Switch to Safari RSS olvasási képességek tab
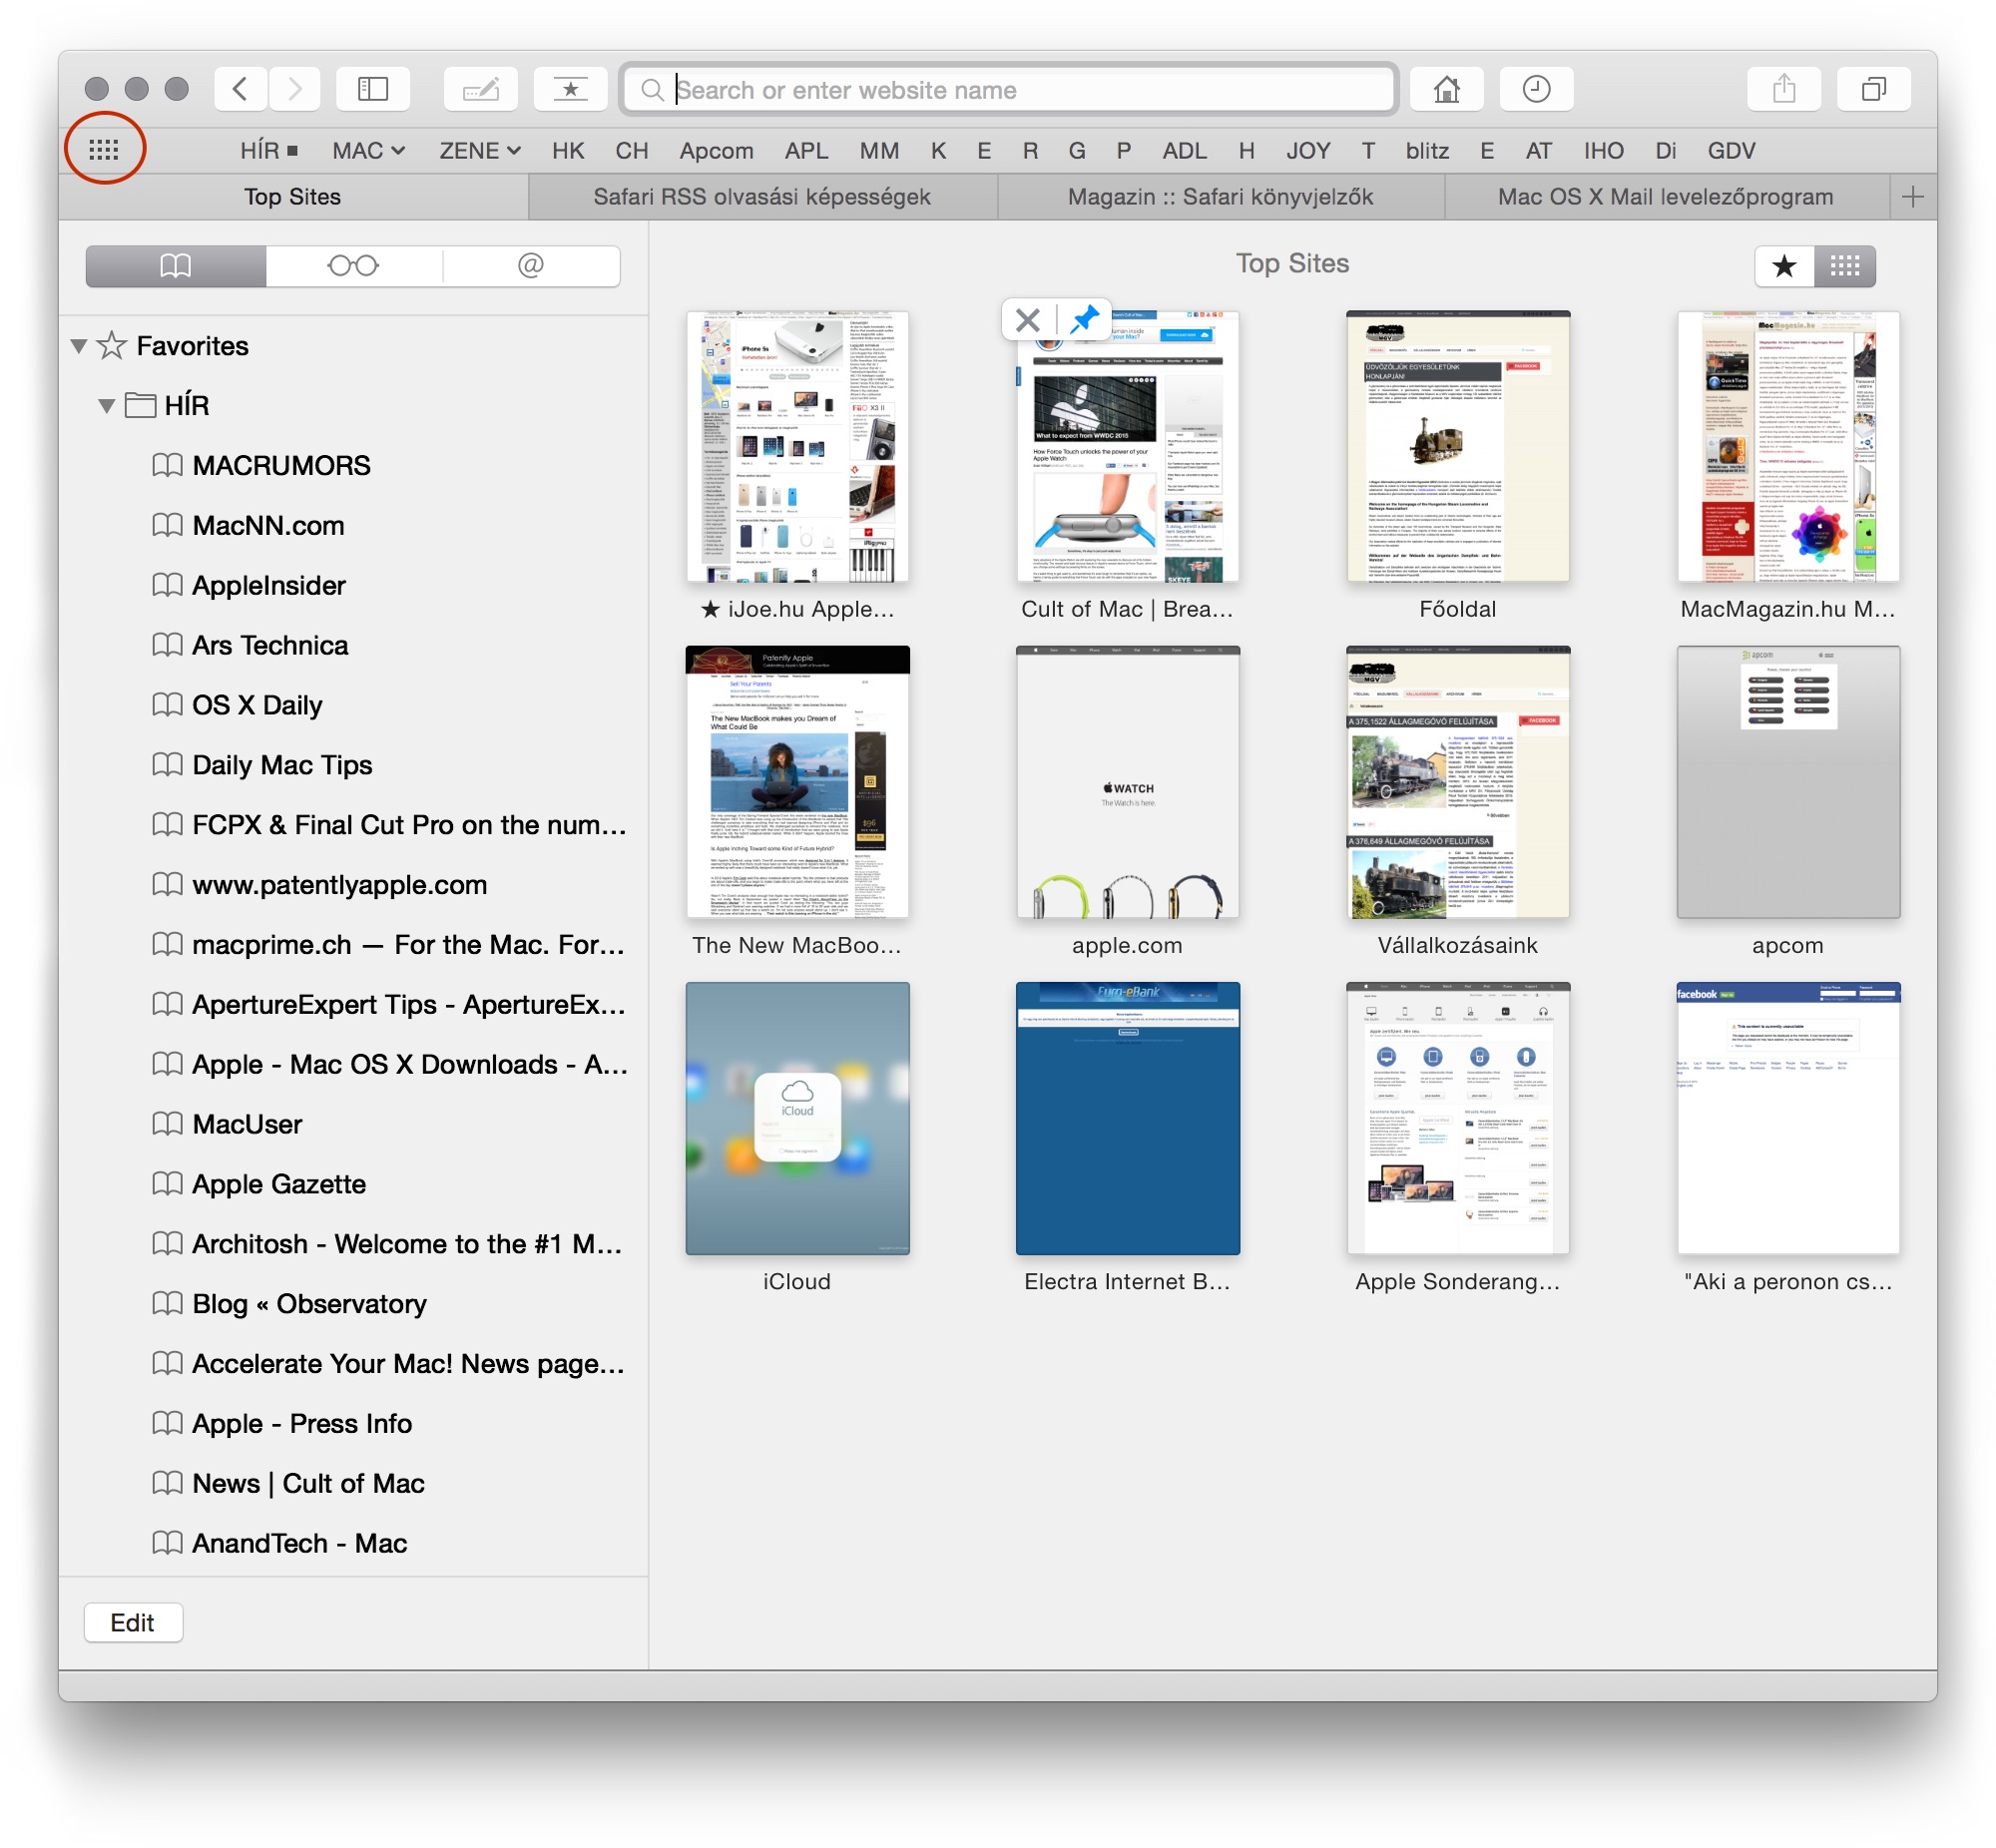 tap(762, 197)
